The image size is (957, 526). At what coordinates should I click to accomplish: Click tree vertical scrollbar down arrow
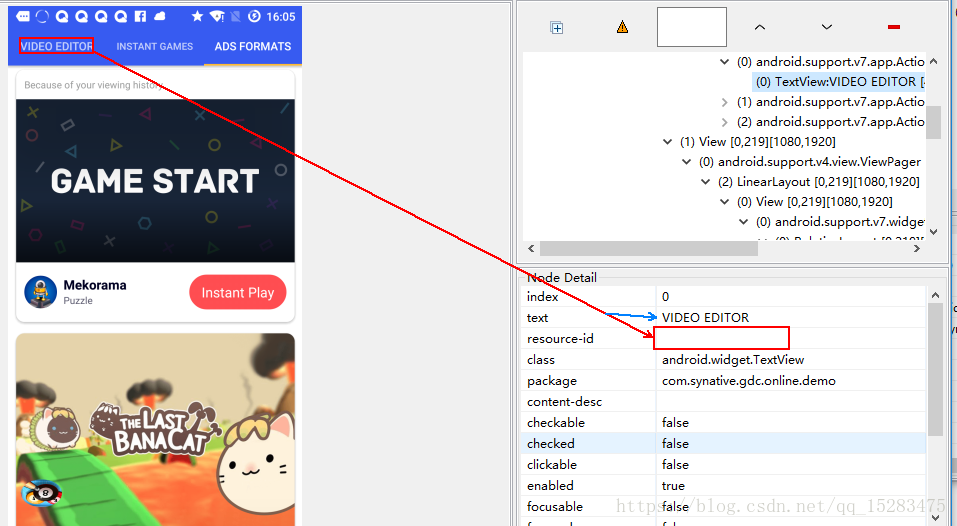pyautogui.click(x=933, y=231)
